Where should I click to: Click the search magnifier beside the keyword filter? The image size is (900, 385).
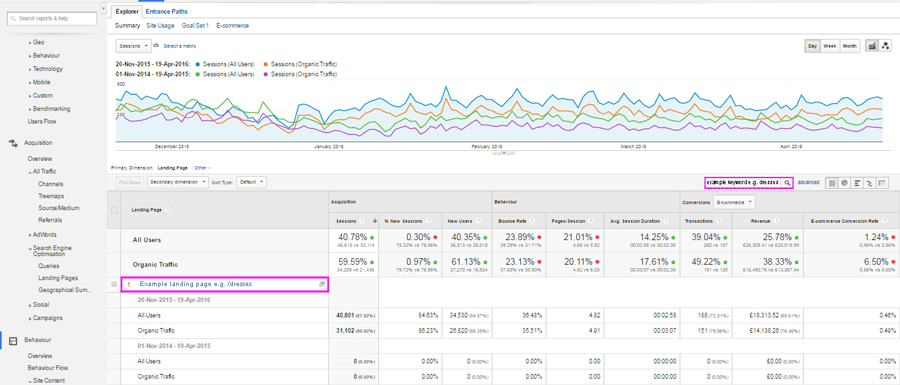(x=788, y=182)
